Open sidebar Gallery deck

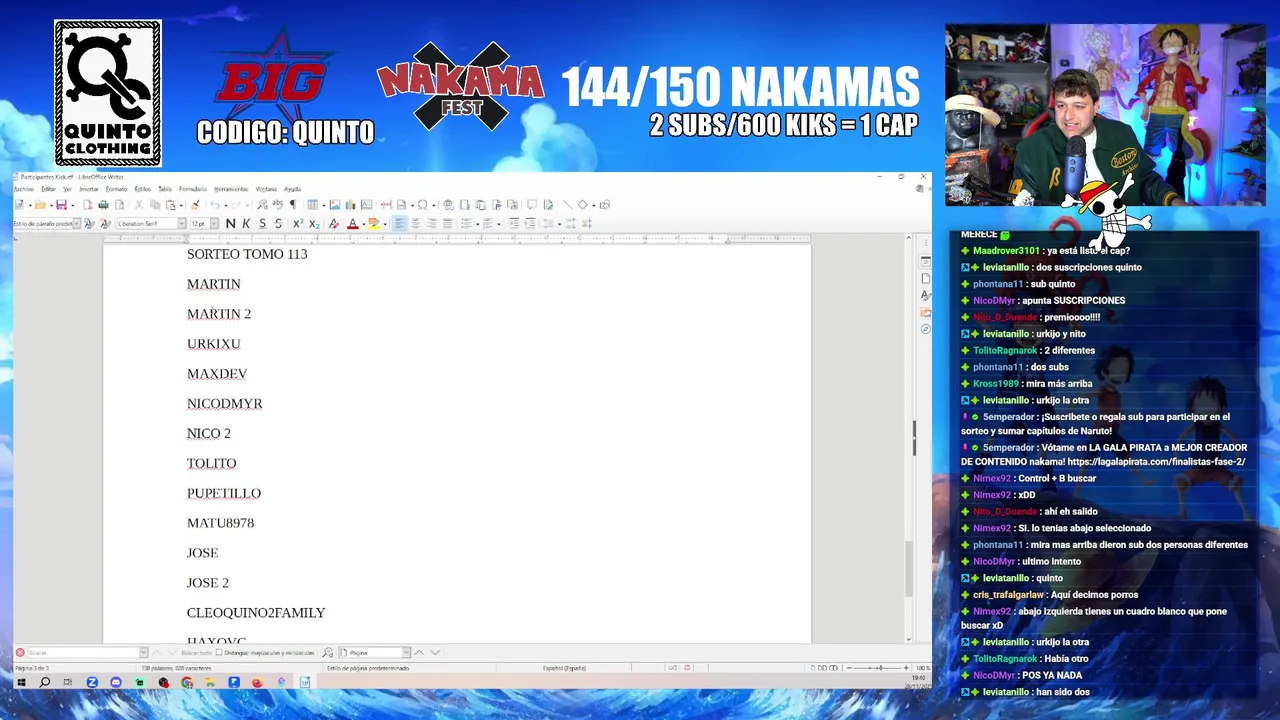point(925,312)
